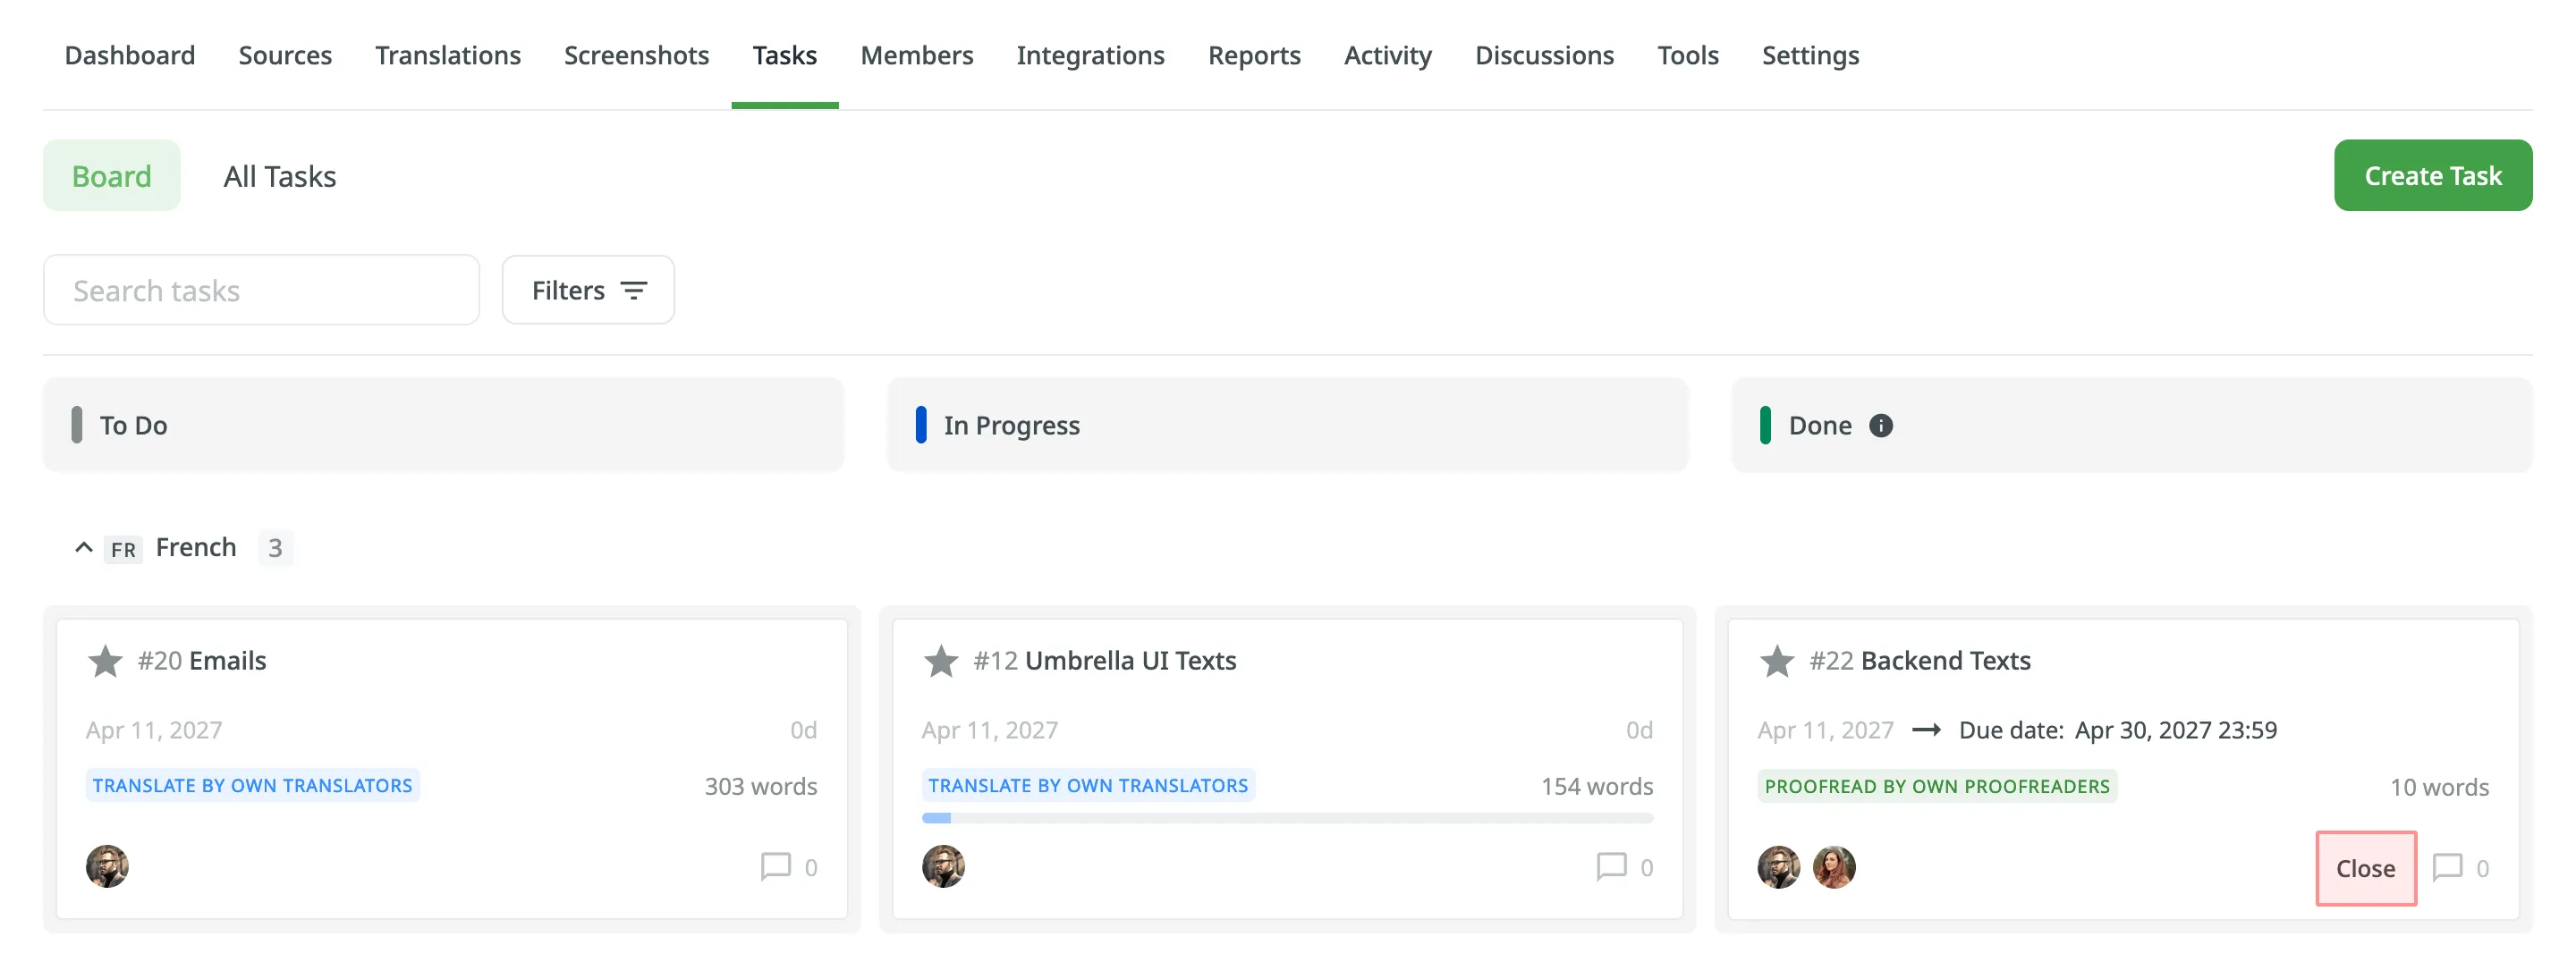
Task: Close the Backend Texts task
Action: click(2365, 868)
